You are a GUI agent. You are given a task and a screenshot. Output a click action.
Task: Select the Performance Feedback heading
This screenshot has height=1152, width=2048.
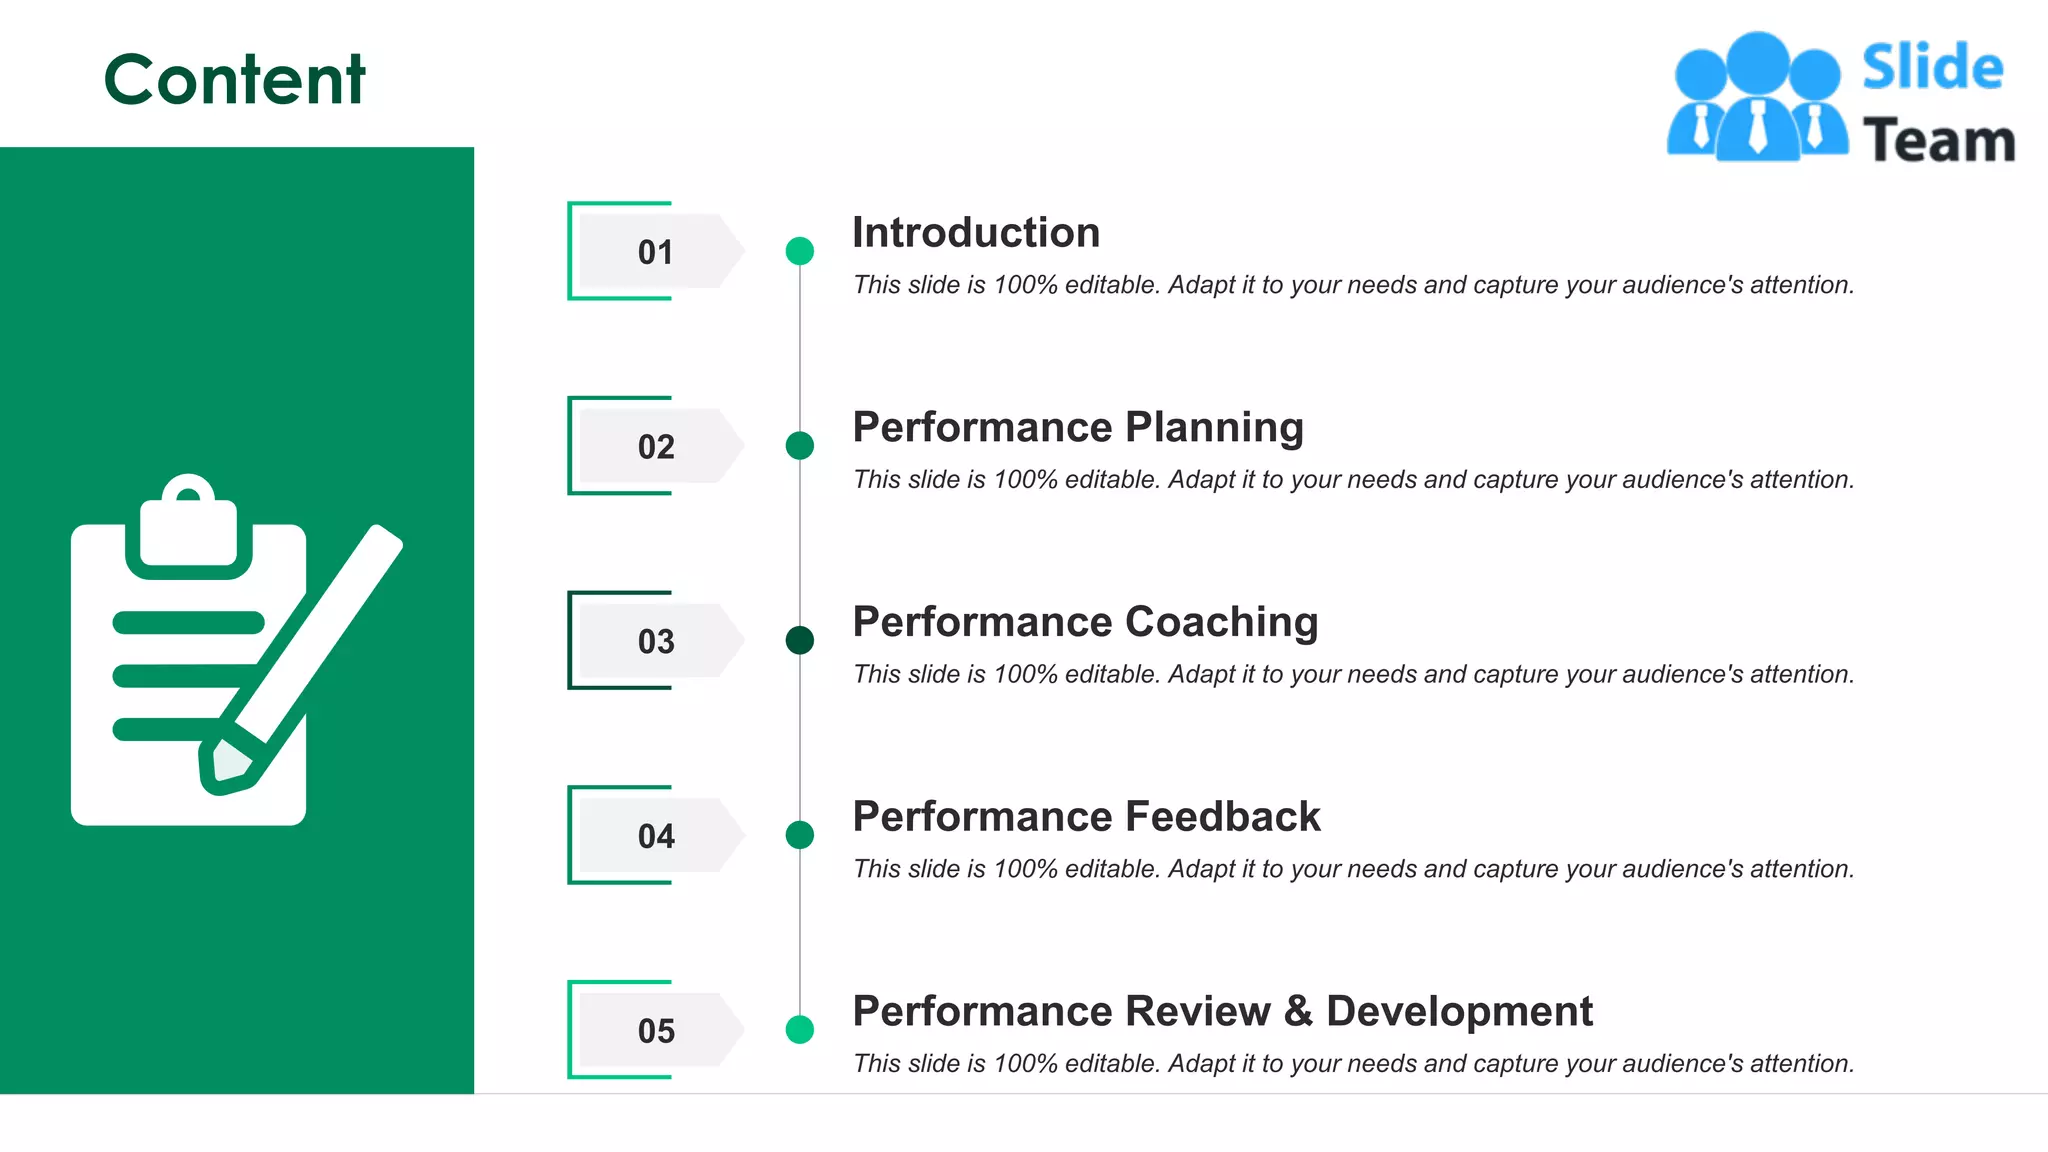(x=1086, y=816)
